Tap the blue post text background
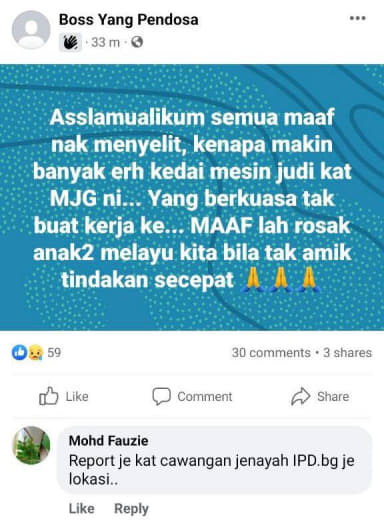 [x=192, y=197]
